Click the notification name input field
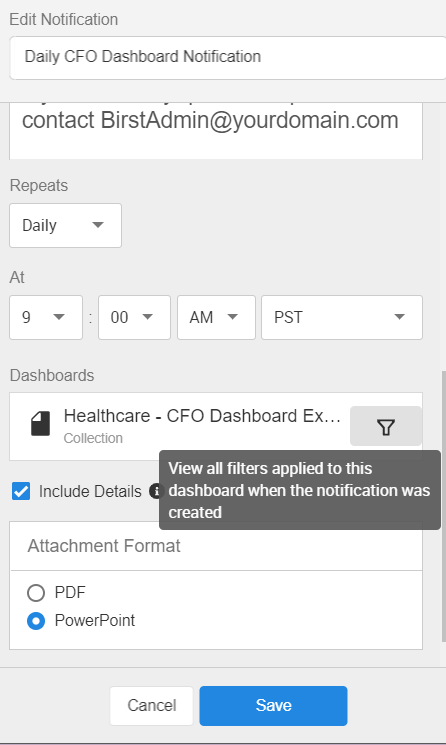Screen dimensions: 446x745 [228, 57]
